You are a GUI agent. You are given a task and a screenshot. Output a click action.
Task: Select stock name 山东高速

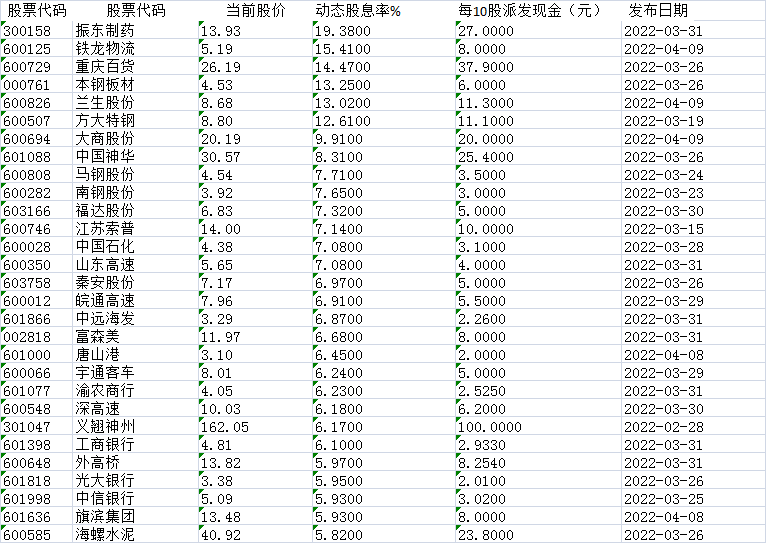(x=105, y=265)
